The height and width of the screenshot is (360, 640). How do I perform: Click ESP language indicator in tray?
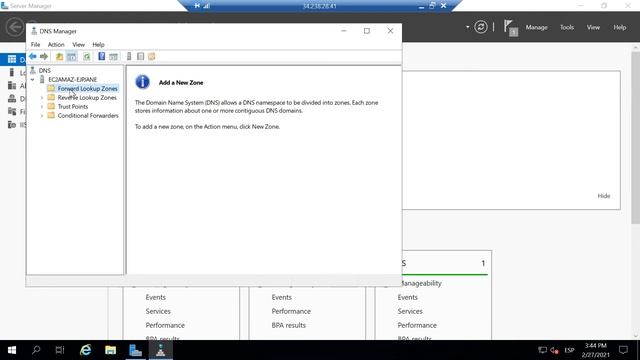[x=569, y=350]
